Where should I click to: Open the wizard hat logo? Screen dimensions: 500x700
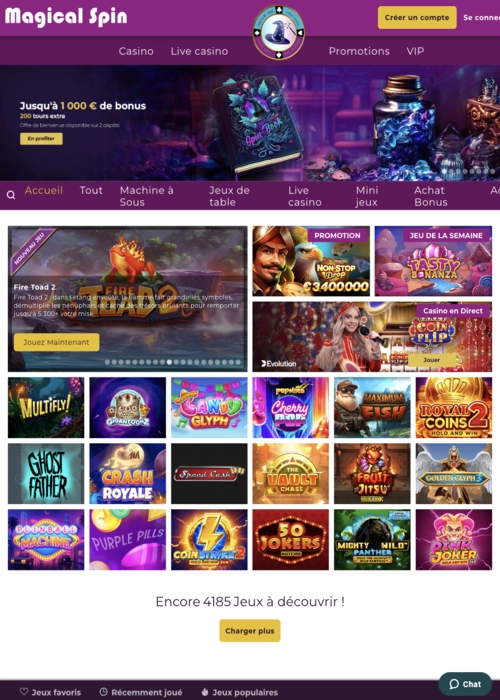(279, 33)
